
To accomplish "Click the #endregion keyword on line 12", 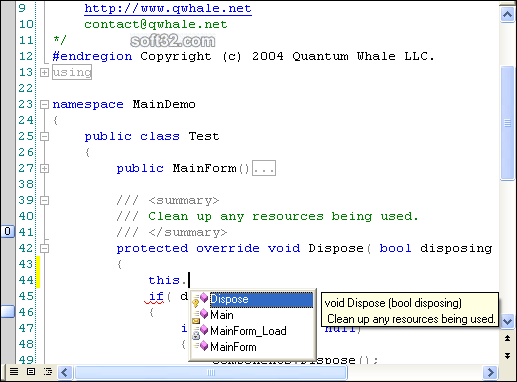I will [x=92, y=56].
